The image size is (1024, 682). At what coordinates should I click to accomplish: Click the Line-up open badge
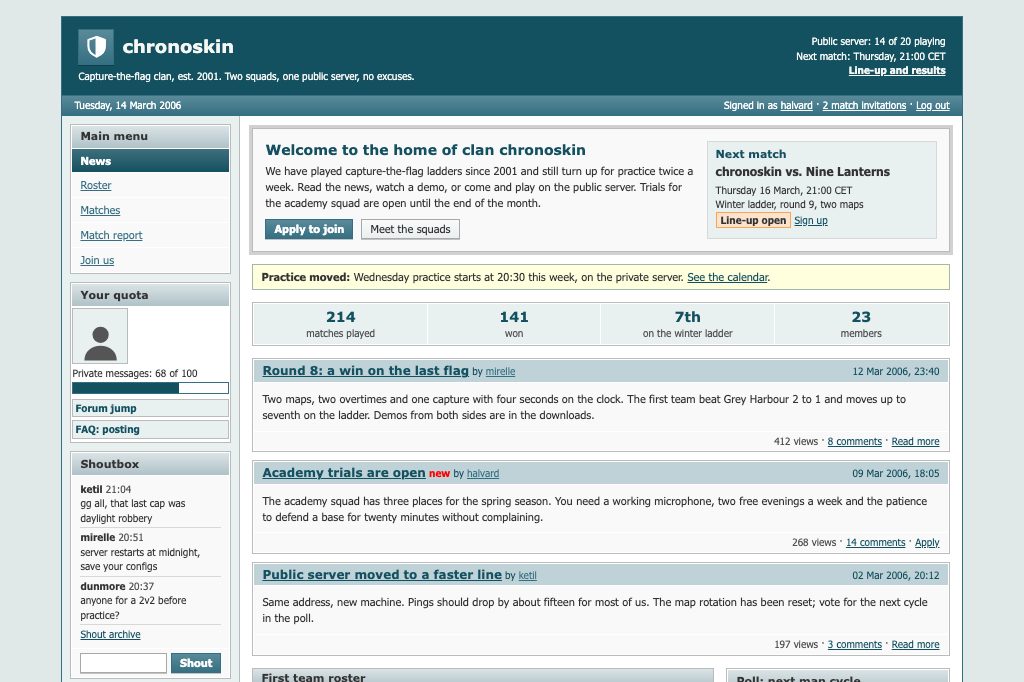(753, 220)
